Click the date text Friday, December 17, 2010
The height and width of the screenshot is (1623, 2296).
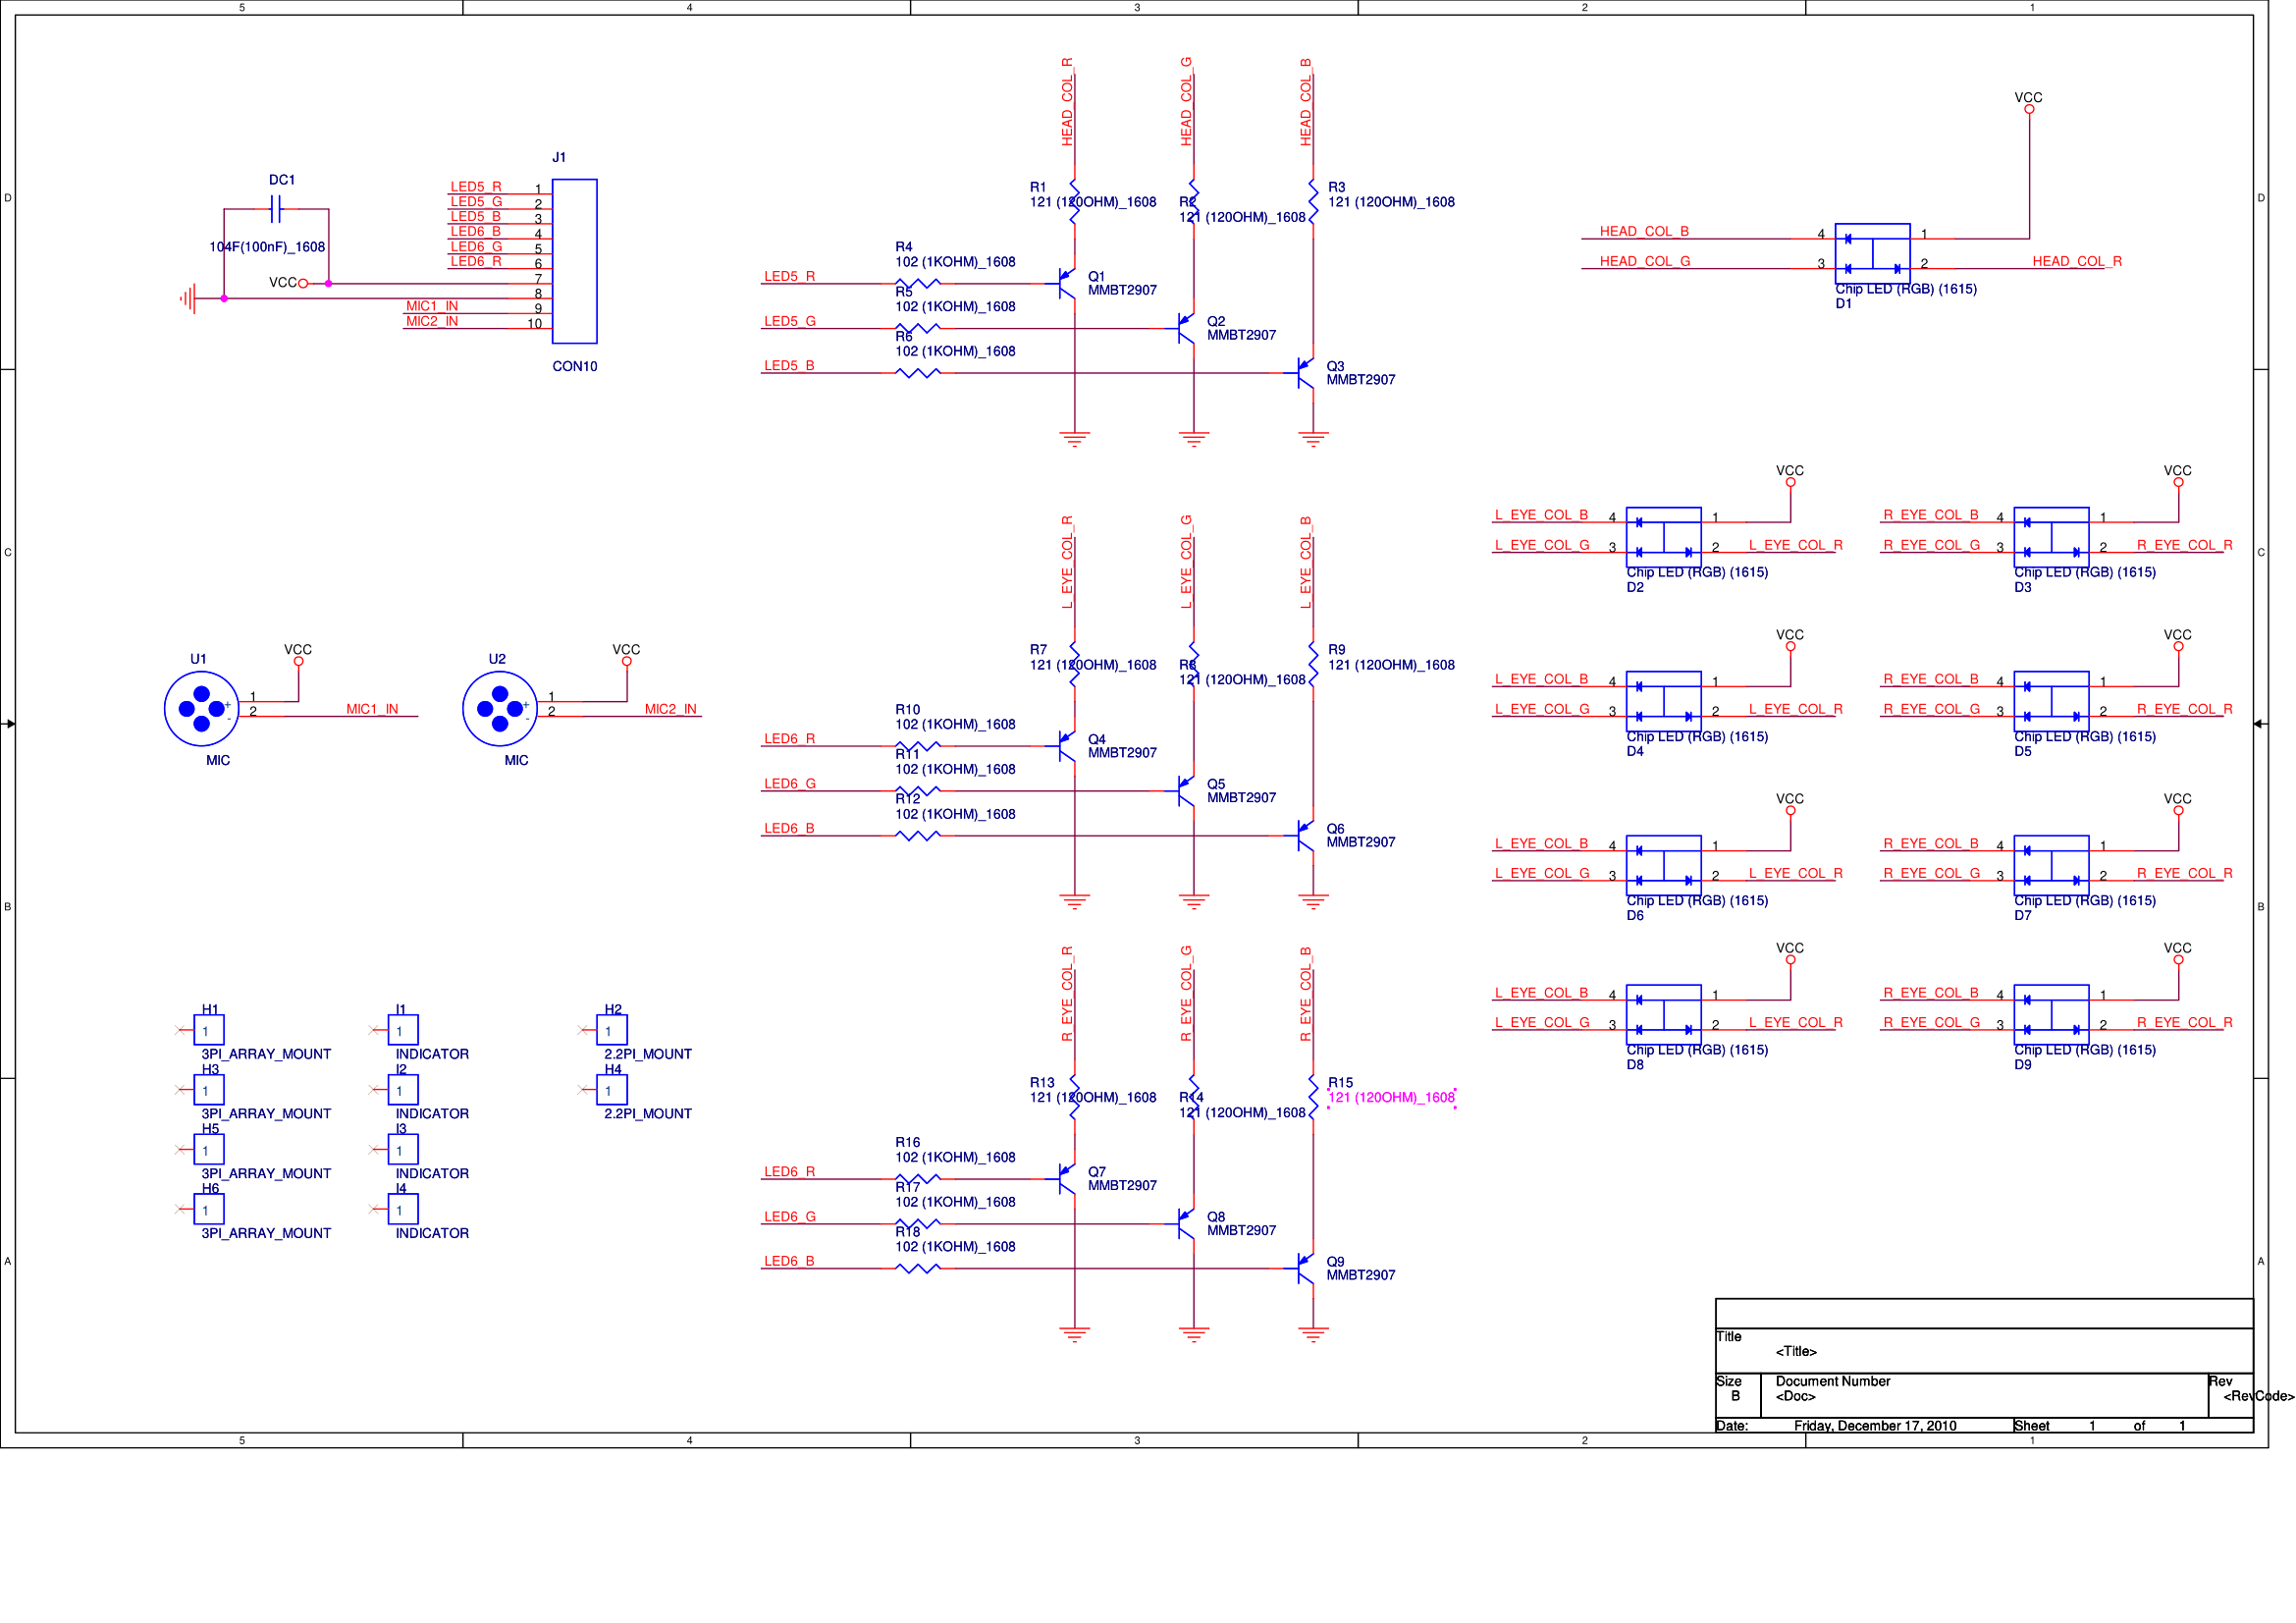[1874, 1426]
